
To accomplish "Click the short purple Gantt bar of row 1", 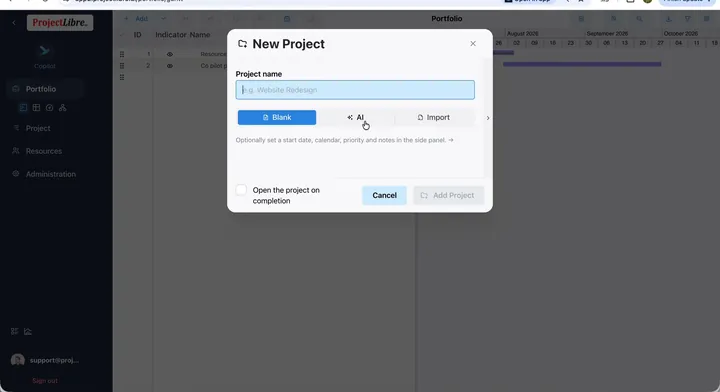I will 503,53.
